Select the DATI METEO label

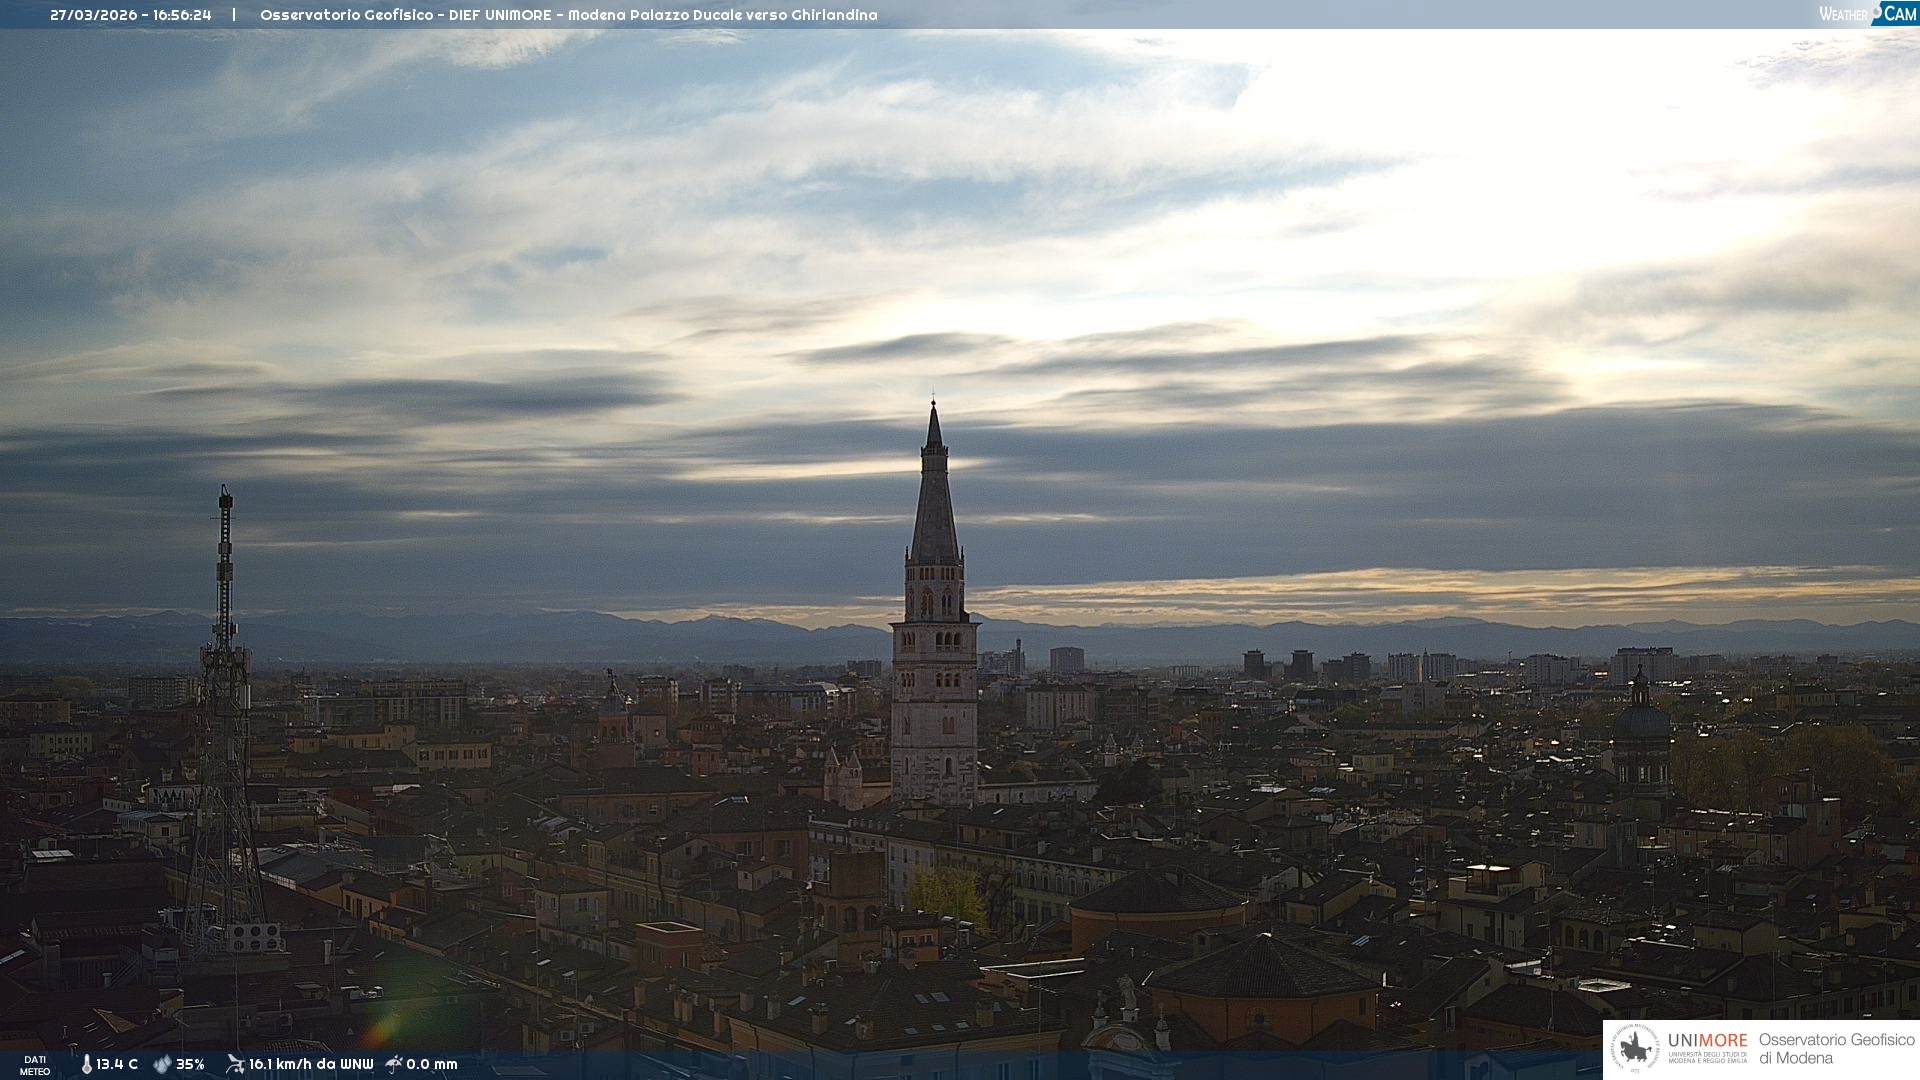click(x=35, y=1065)
